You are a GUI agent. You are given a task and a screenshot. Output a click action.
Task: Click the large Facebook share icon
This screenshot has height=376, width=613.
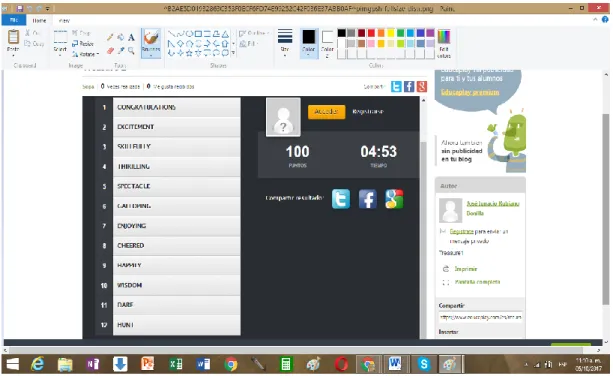pyautogui.click(x=367, y=199)
